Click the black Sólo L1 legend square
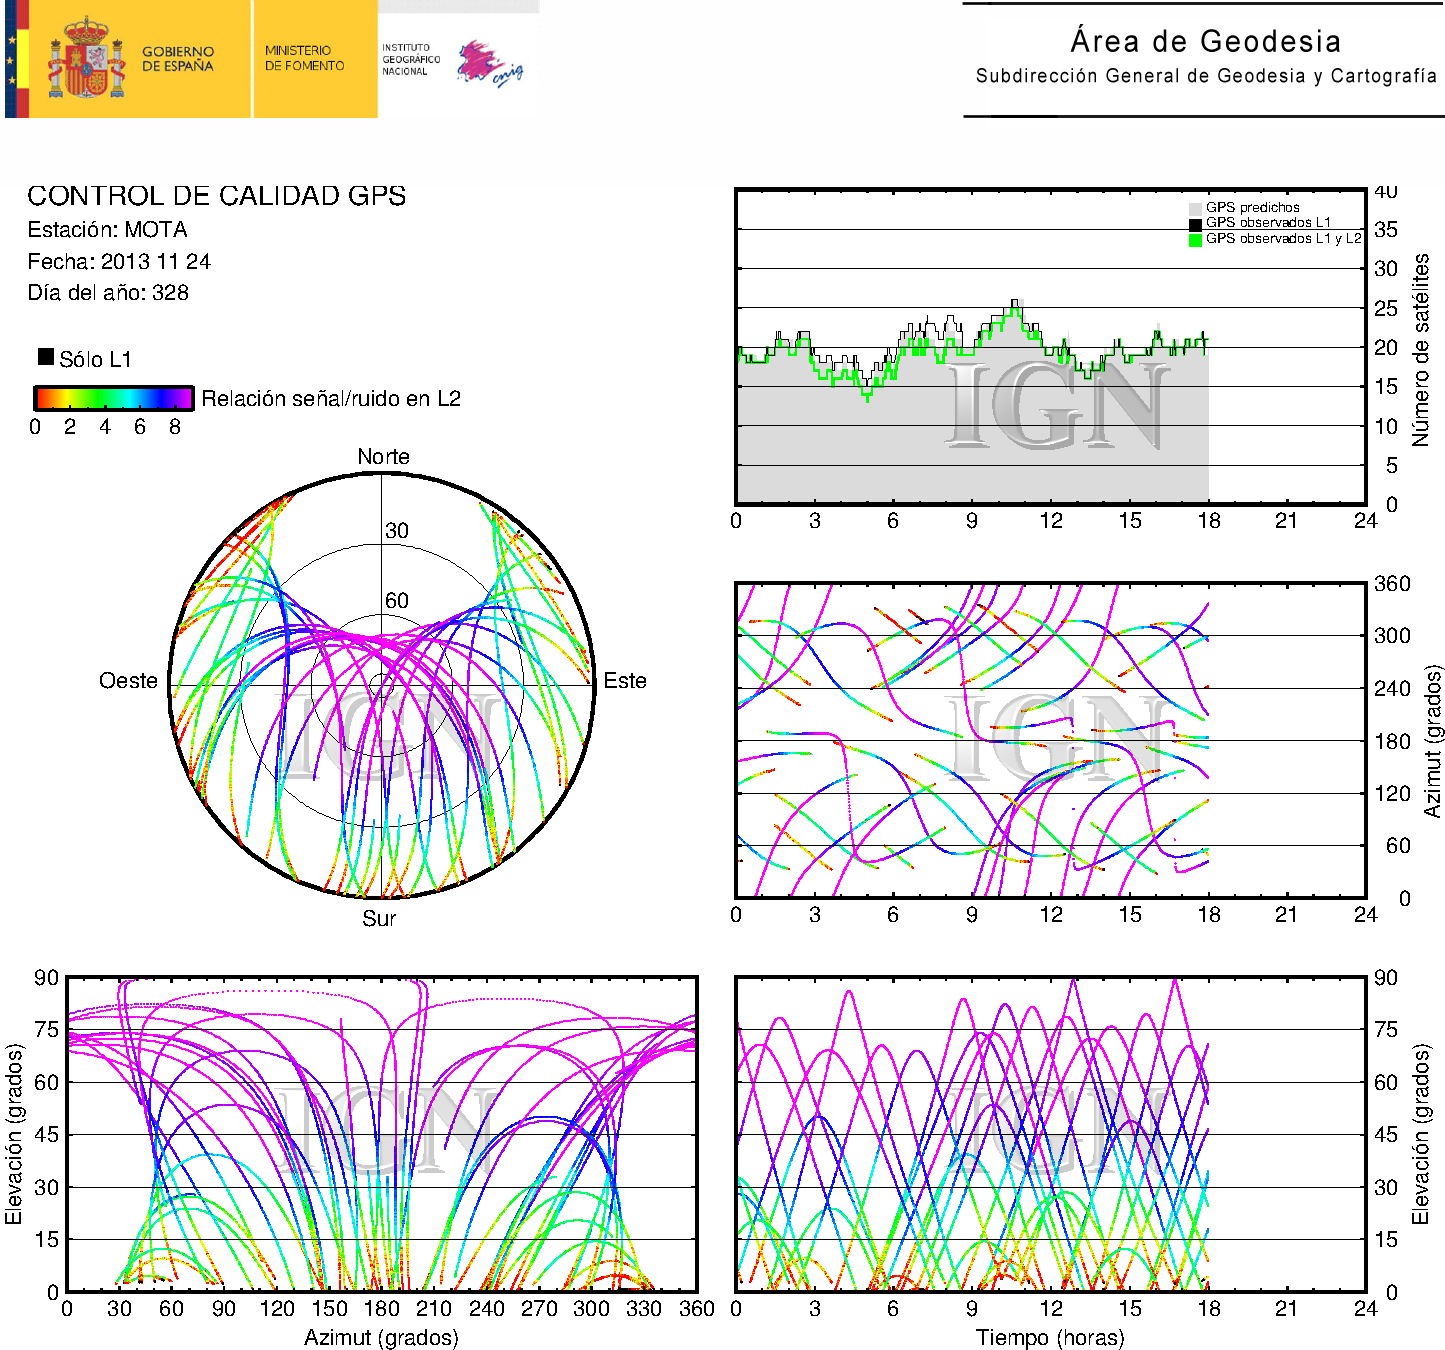Image resolution: width=1445 pixels, height=1350 pixels. (x=46, y=357)
